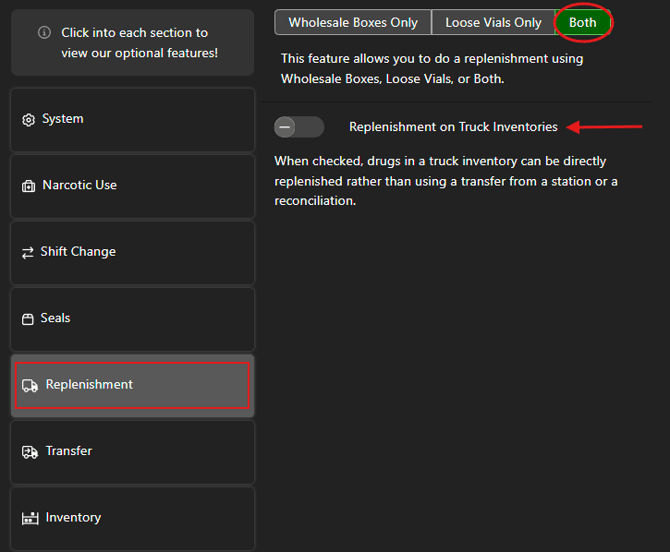Click the Shift Change swap arrows icon

point(28,253)
